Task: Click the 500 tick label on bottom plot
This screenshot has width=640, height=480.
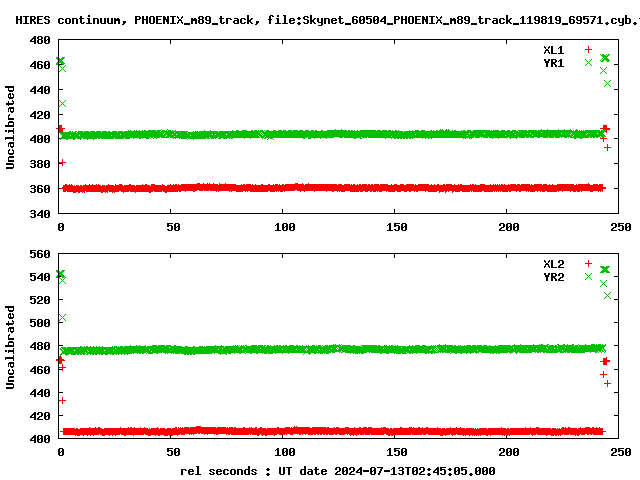Action: (x=40, y=323)
